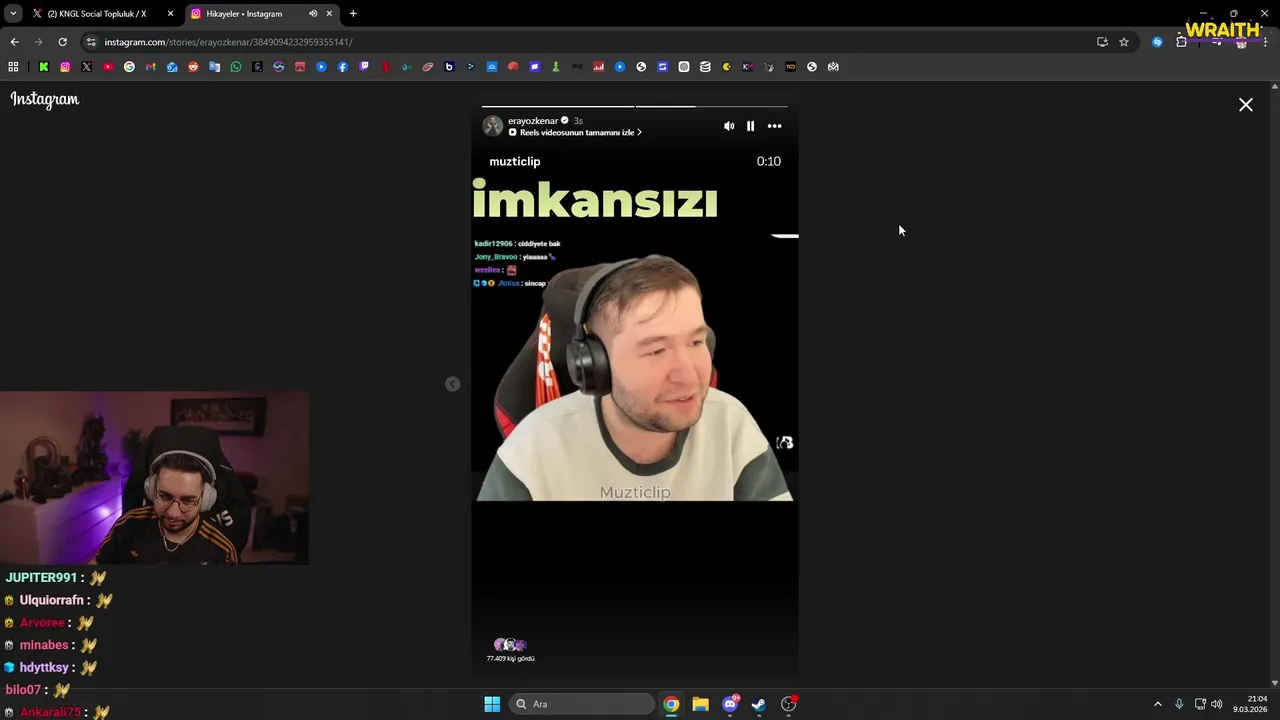Click chat username hdyttksy
The image size is (1280, 720).
coord(44,668)
